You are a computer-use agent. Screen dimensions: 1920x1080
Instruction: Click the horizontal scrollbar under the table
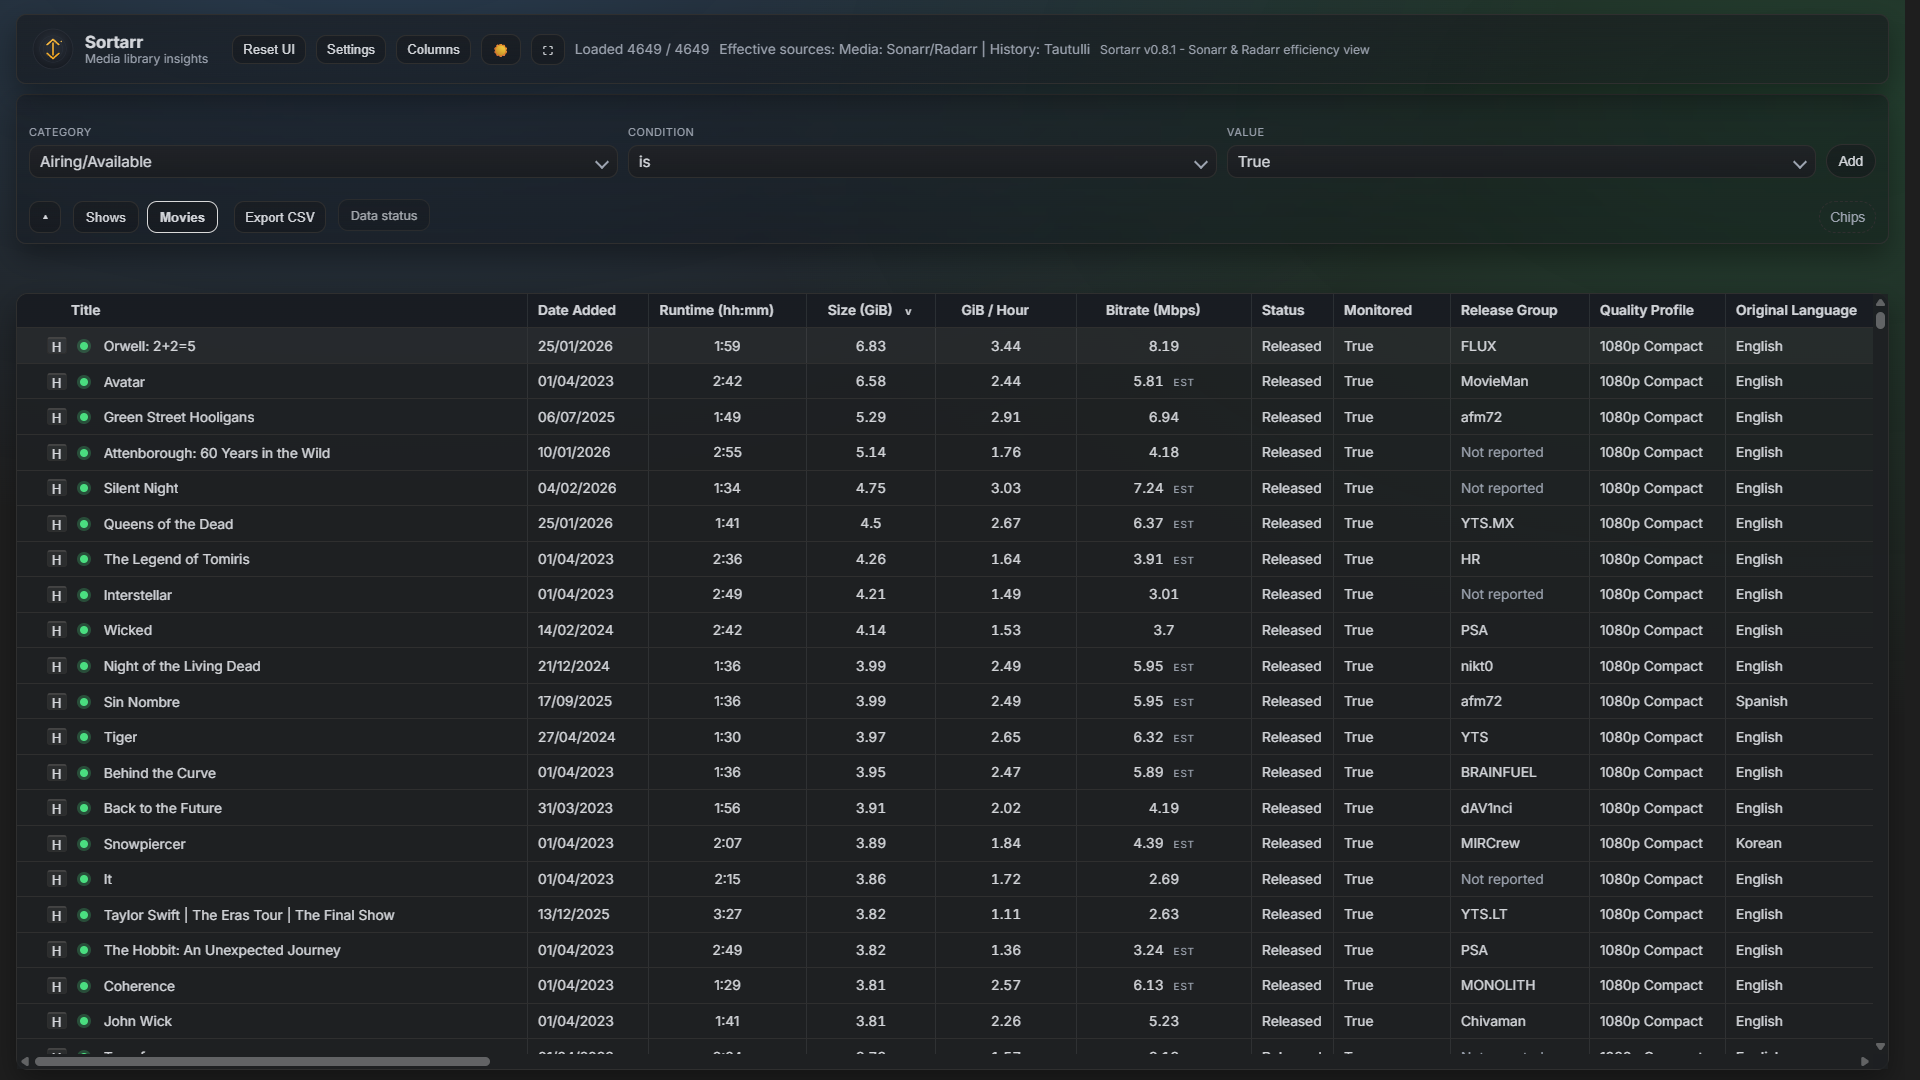click(262, 1062)
